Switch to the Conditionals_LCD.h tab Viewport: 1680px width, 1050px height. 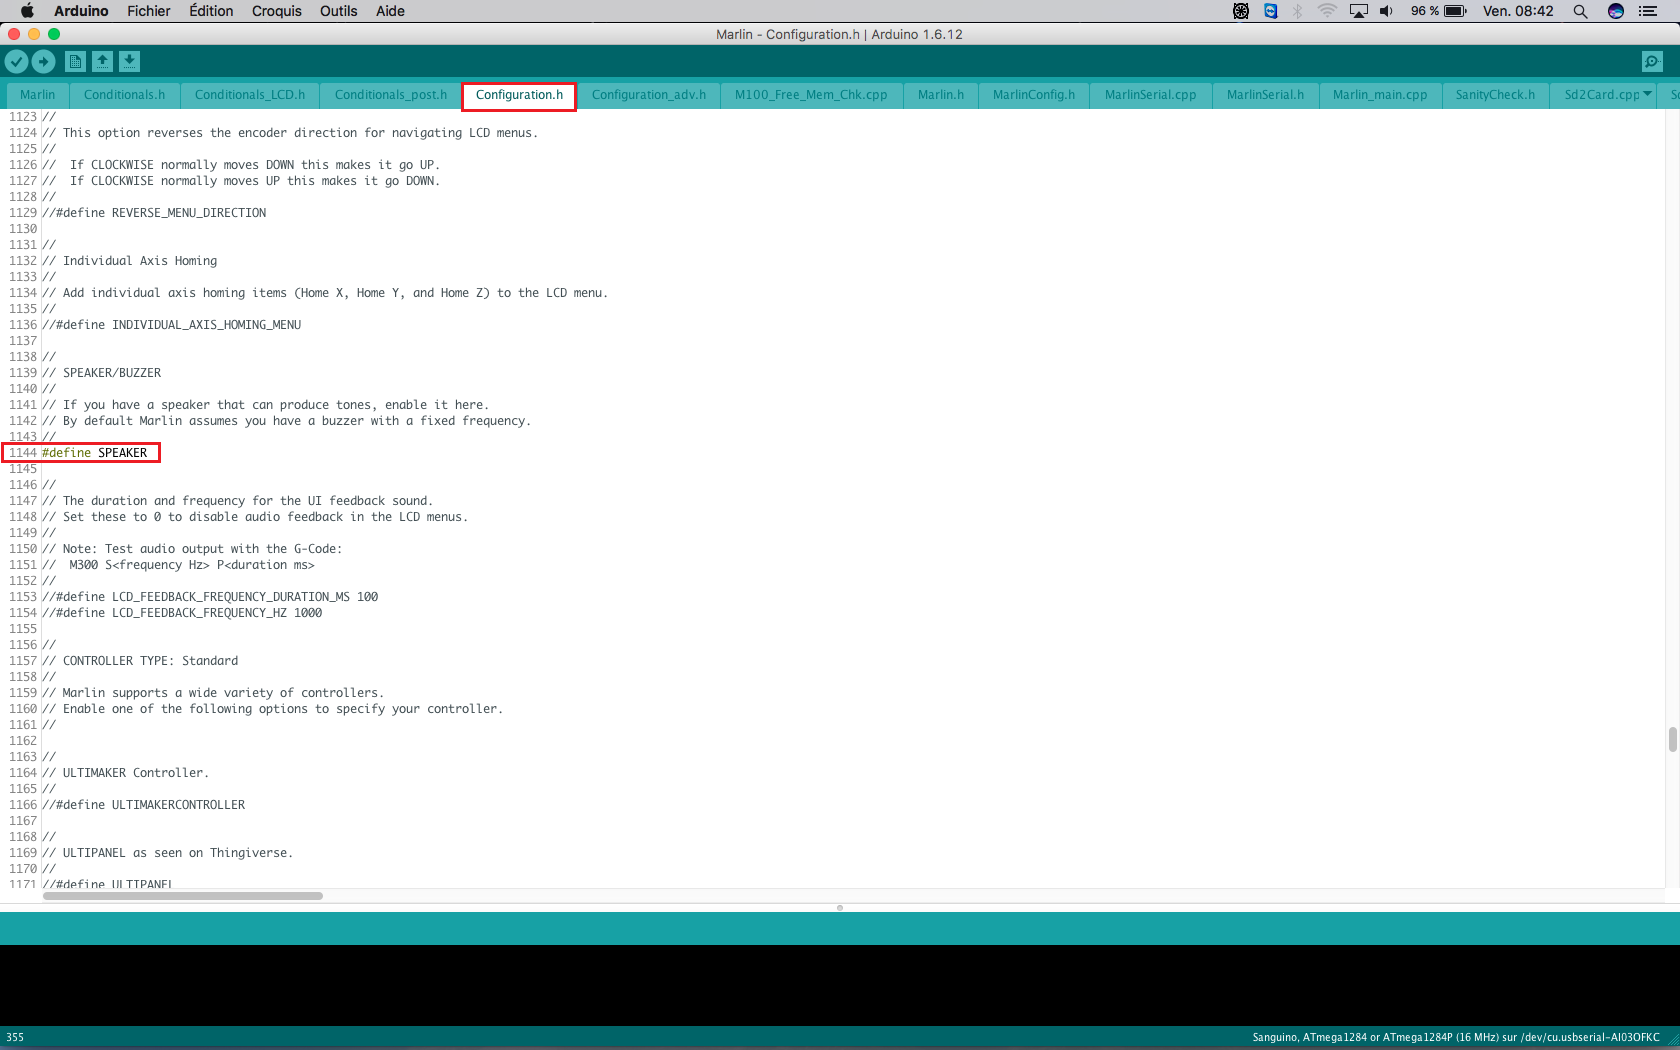pos(250,95)
